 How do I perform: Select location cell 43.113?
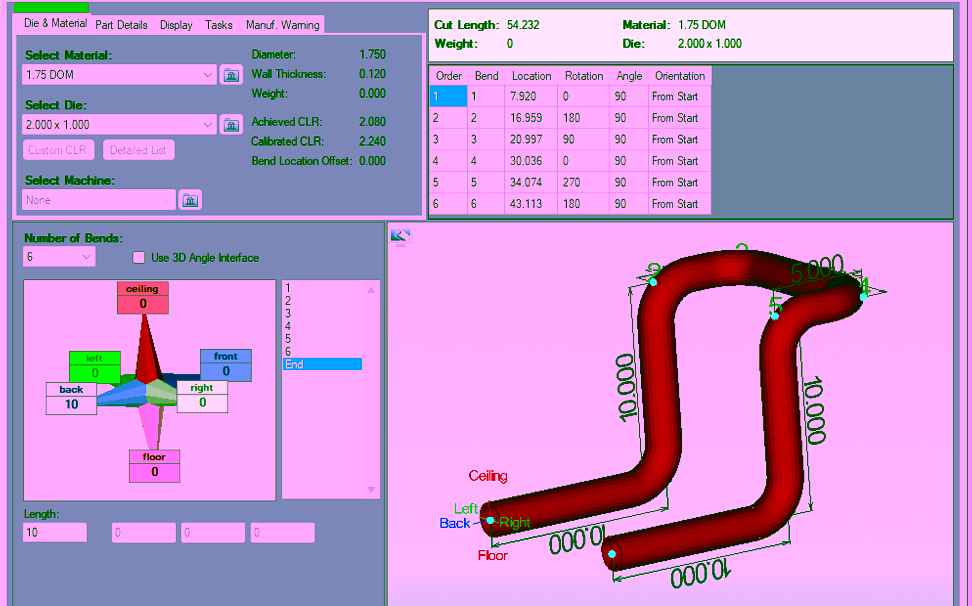click(531, 204)
